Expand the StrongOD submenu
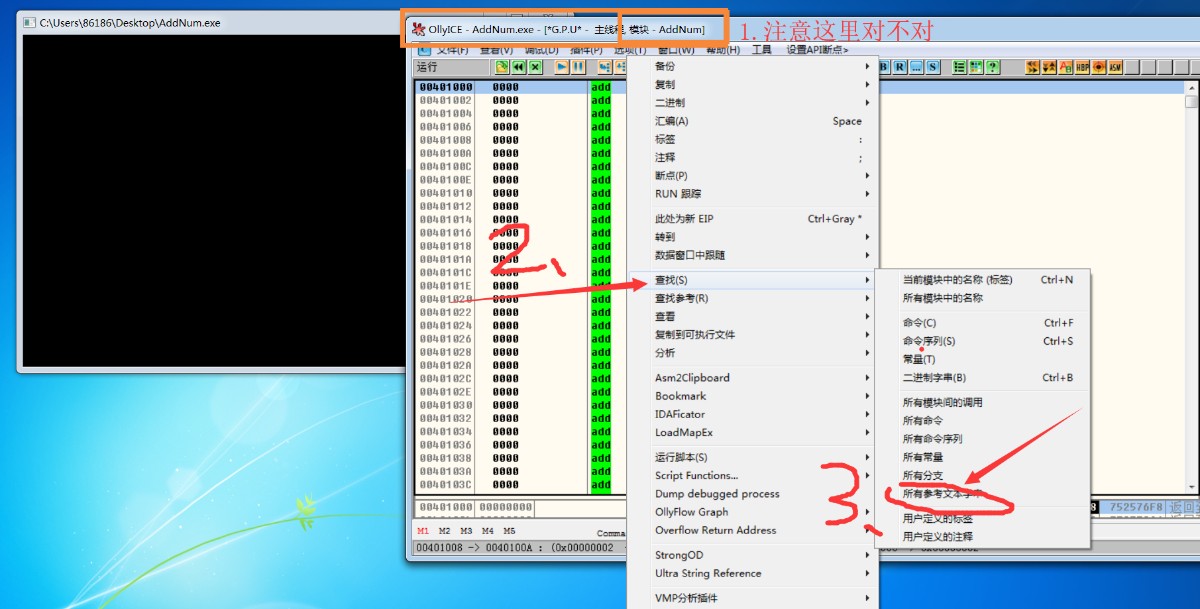The height and width of the screenshot is (609, 1200). [x=753, y=555]
